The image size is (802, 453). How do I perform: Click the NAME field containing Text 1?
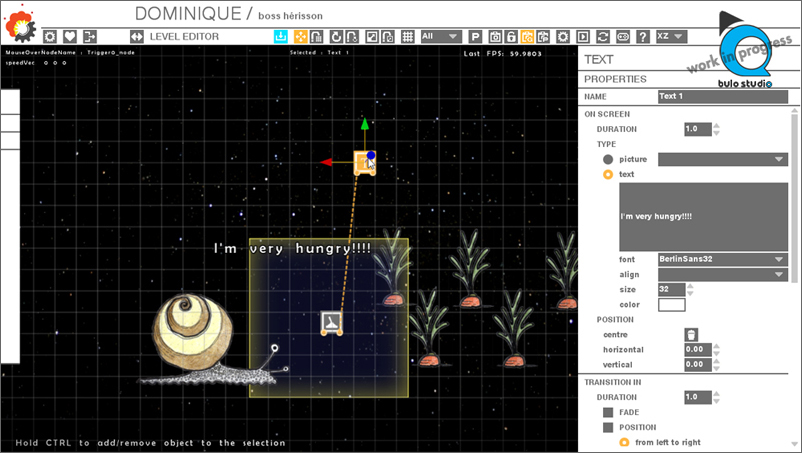pyautogui.click(x=722, y=97)
